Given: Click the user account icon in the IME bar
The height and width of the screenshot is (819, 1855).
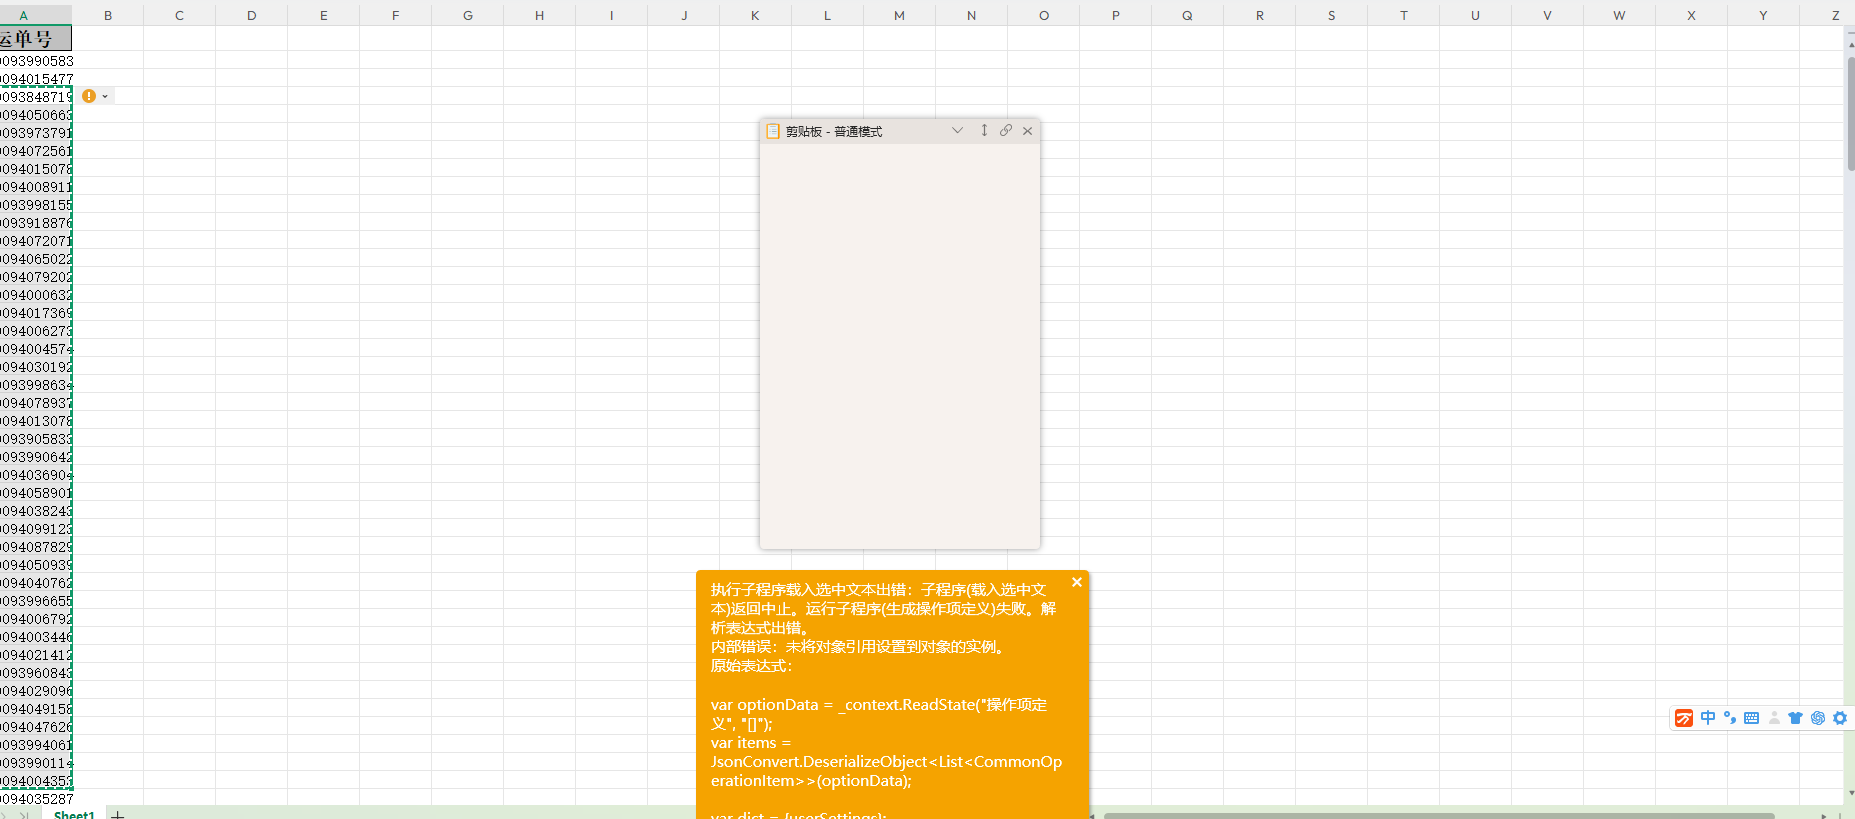Looking at the screenshot, I should click(1774, 718).
